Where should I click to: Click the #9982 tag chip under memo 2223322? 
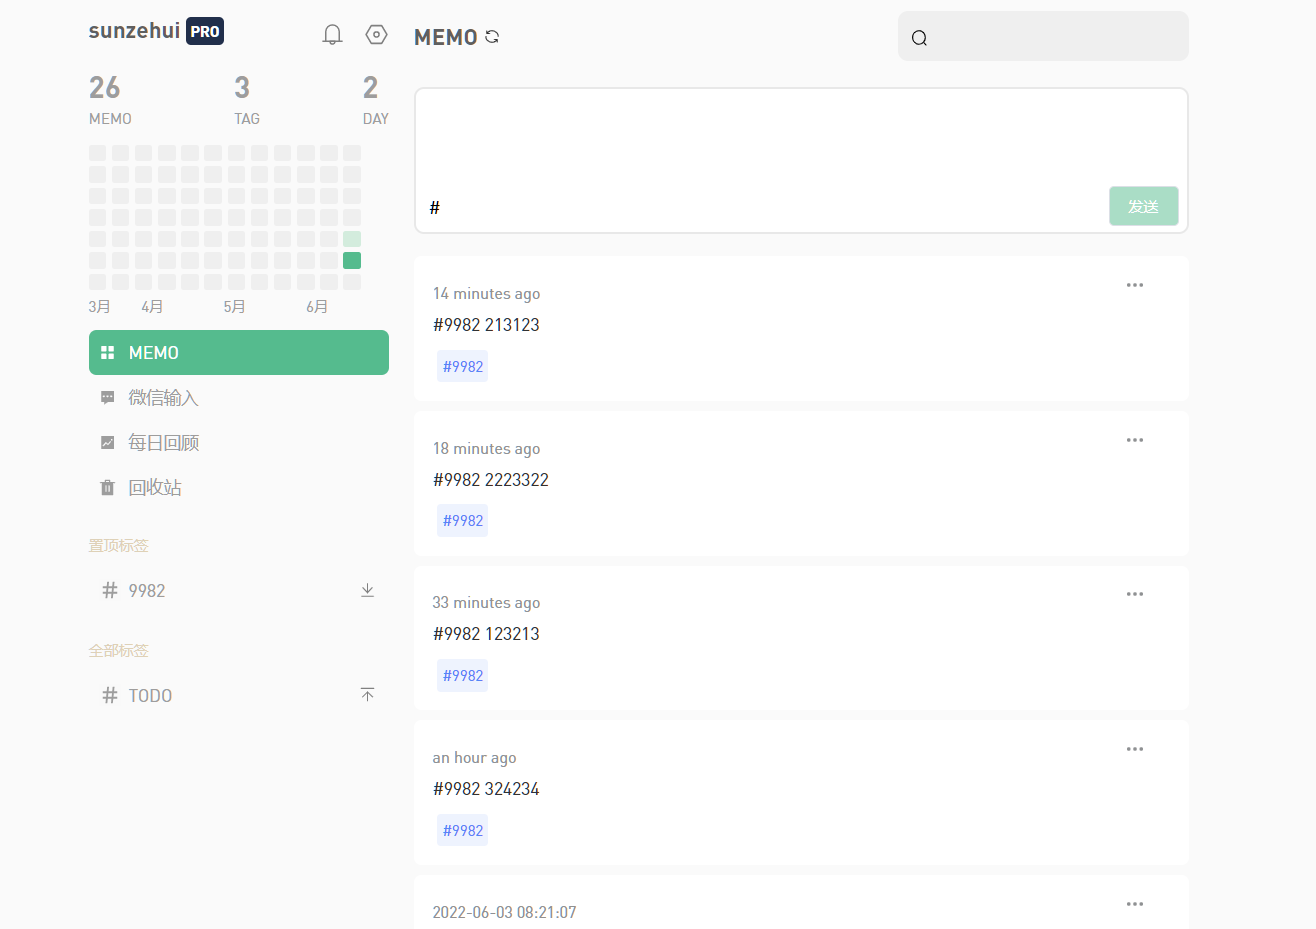[463, 521]
